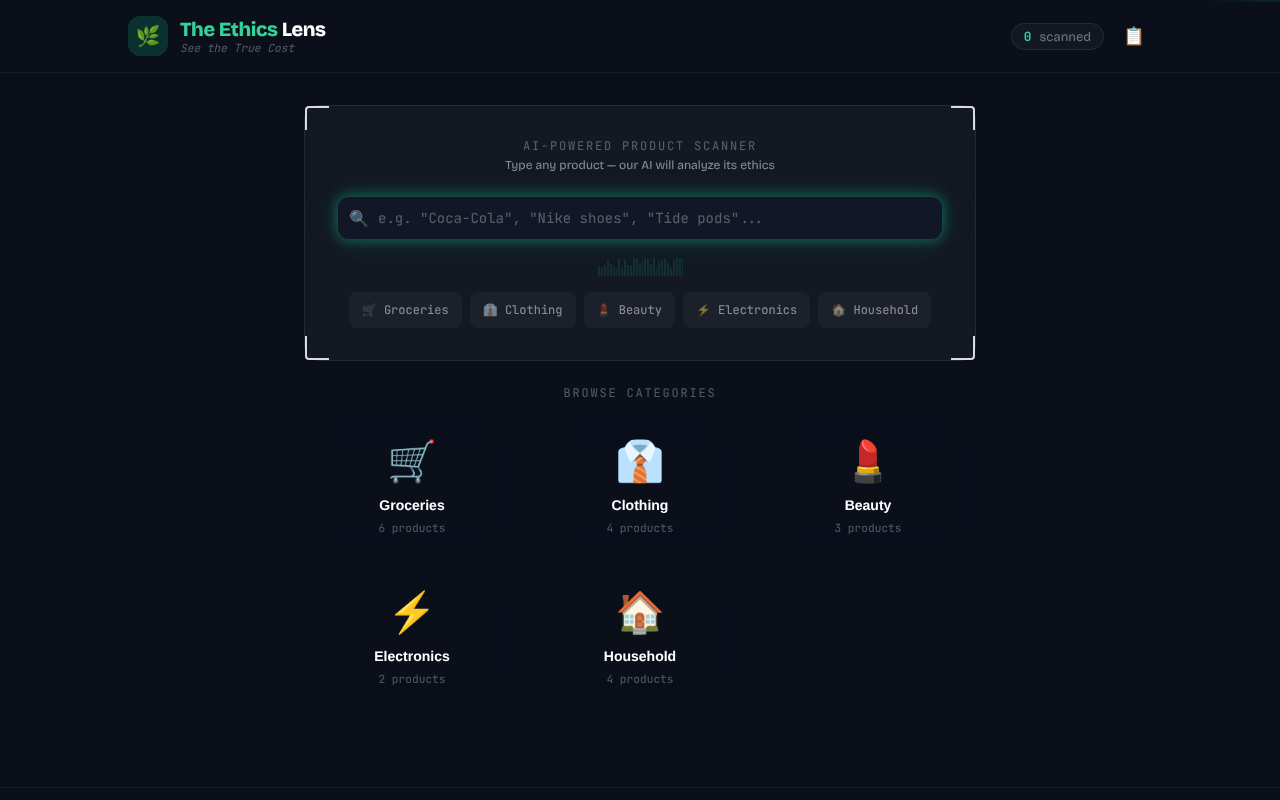Click 'The Ethics Lens' title text
Image resolution: width=1280 pixels, height=800 pixels.
[x=251, y=29]
